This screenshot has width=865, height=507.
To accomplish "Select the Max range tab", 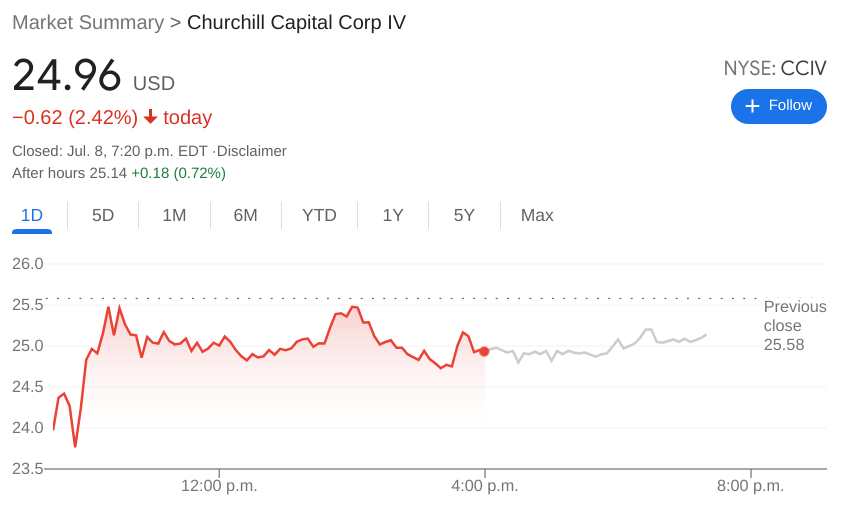I will click(537, 215).
